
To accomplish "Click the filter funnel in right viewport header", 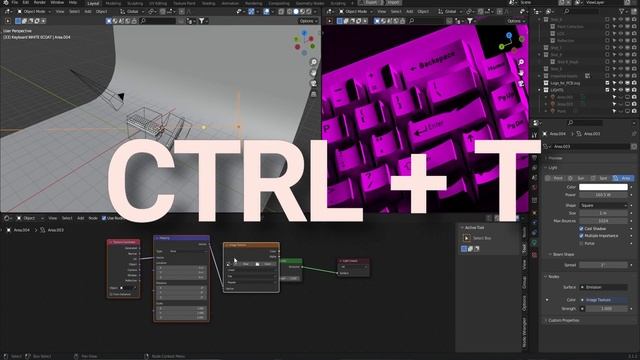I will (x=470, y=21).
